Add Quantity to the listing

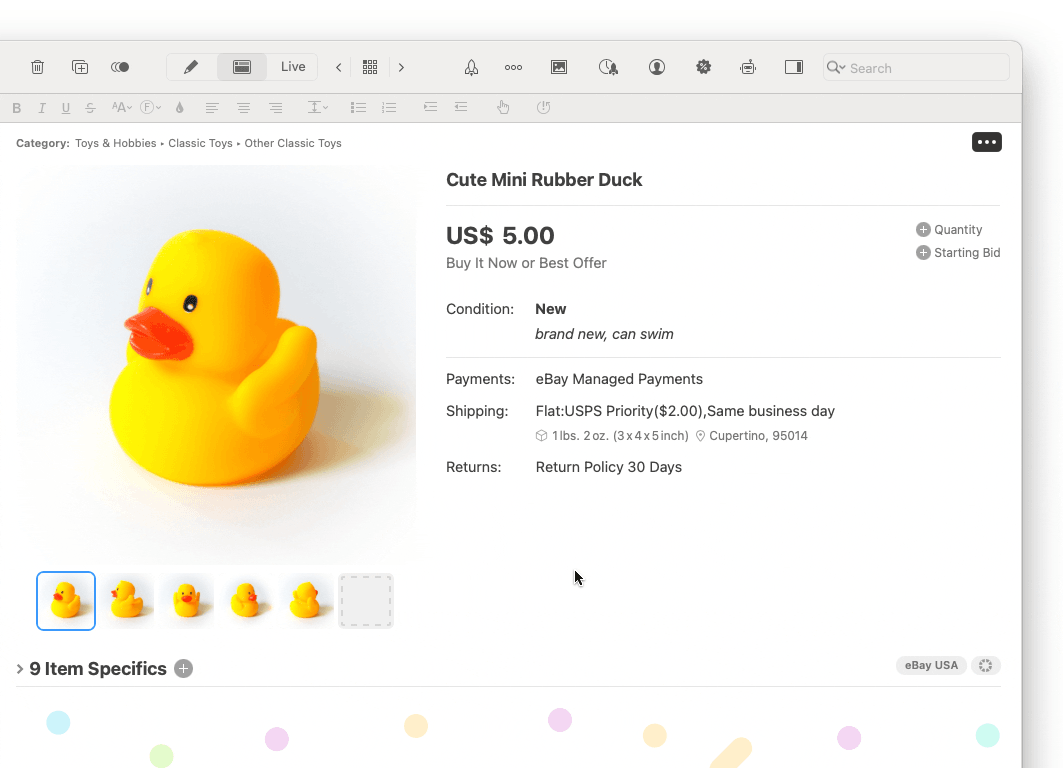(x=923, y=230)
